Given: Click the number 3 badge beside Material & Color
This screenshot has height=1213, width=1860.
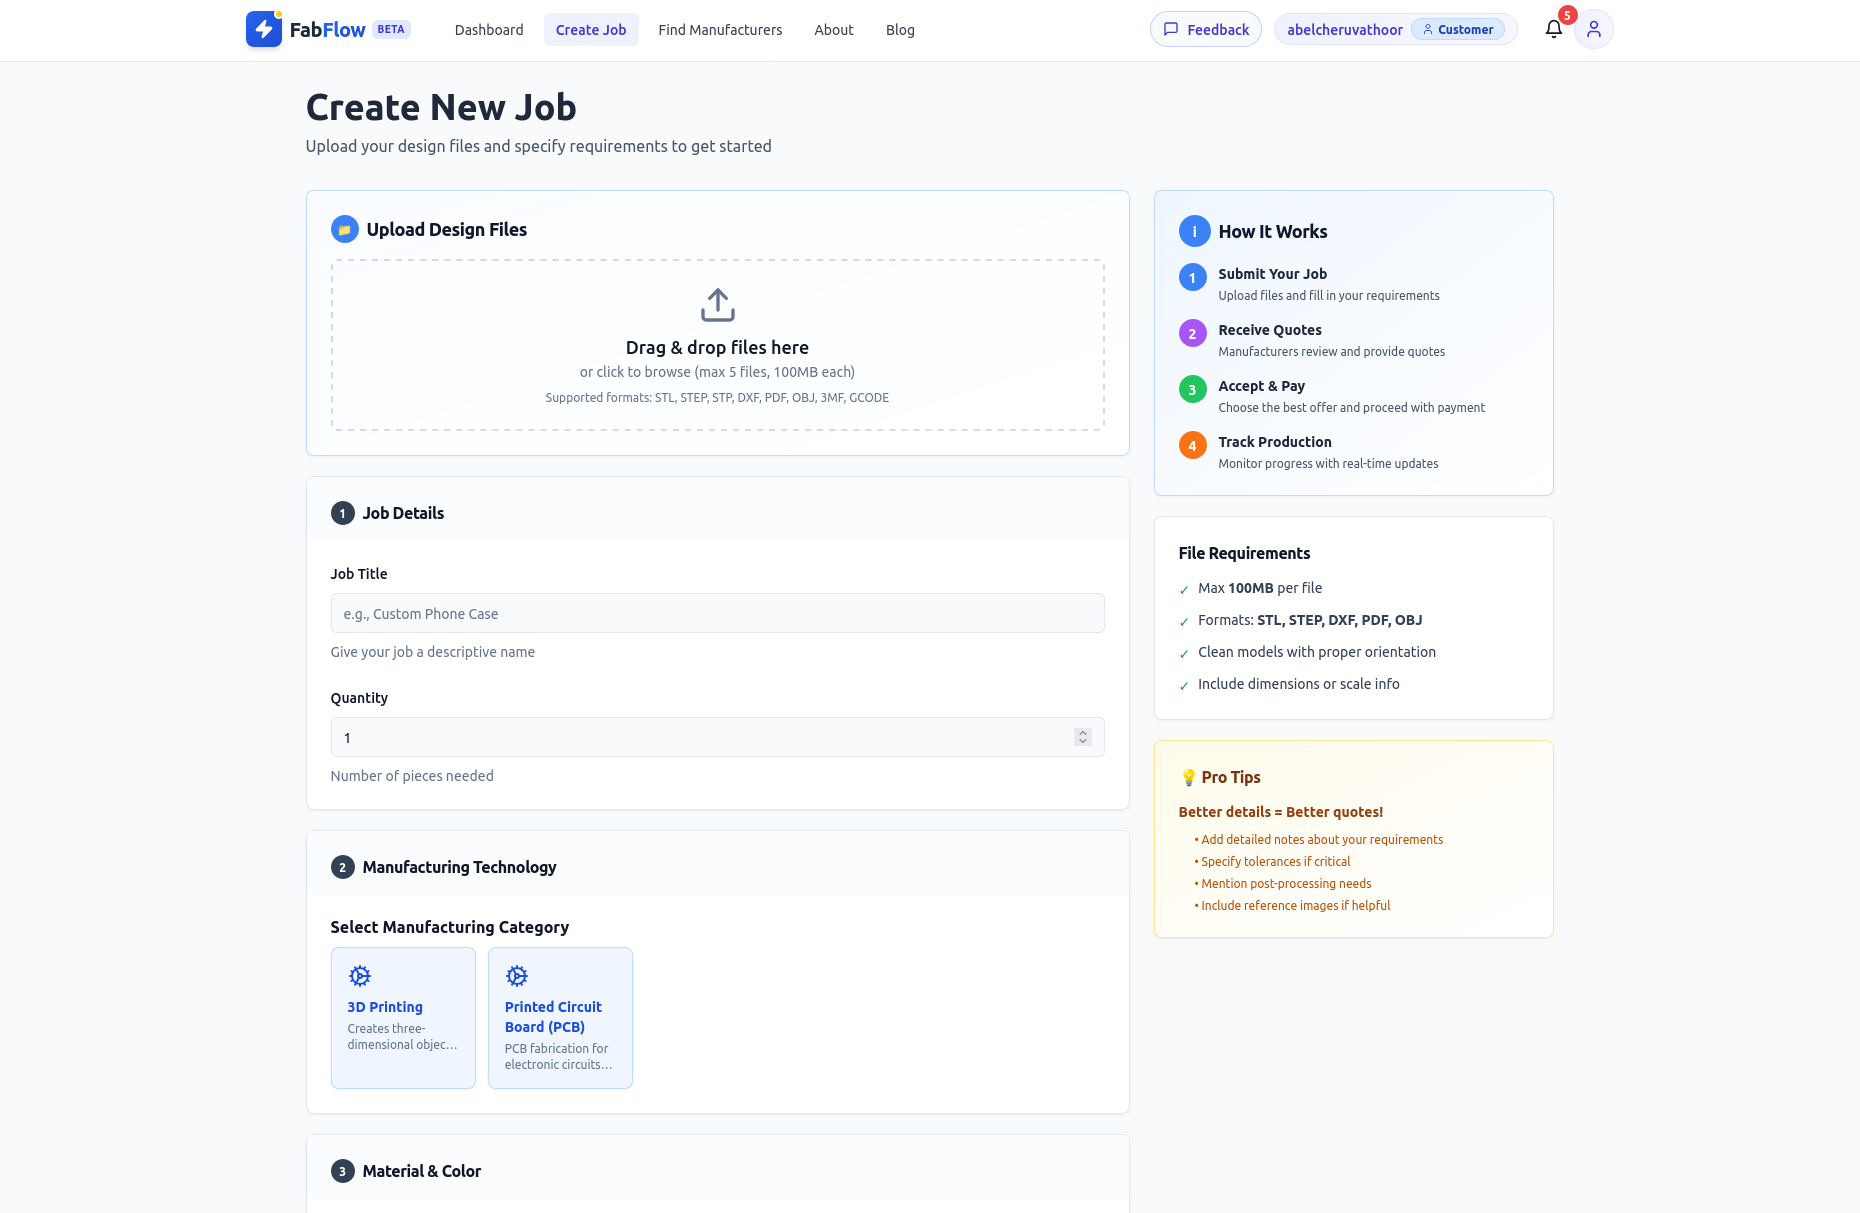Looking at the screenshot, I should click(342, 1171).
